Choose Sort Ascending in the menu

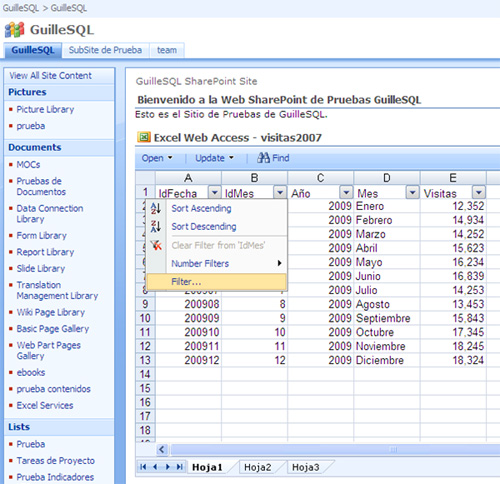(217, 208)
